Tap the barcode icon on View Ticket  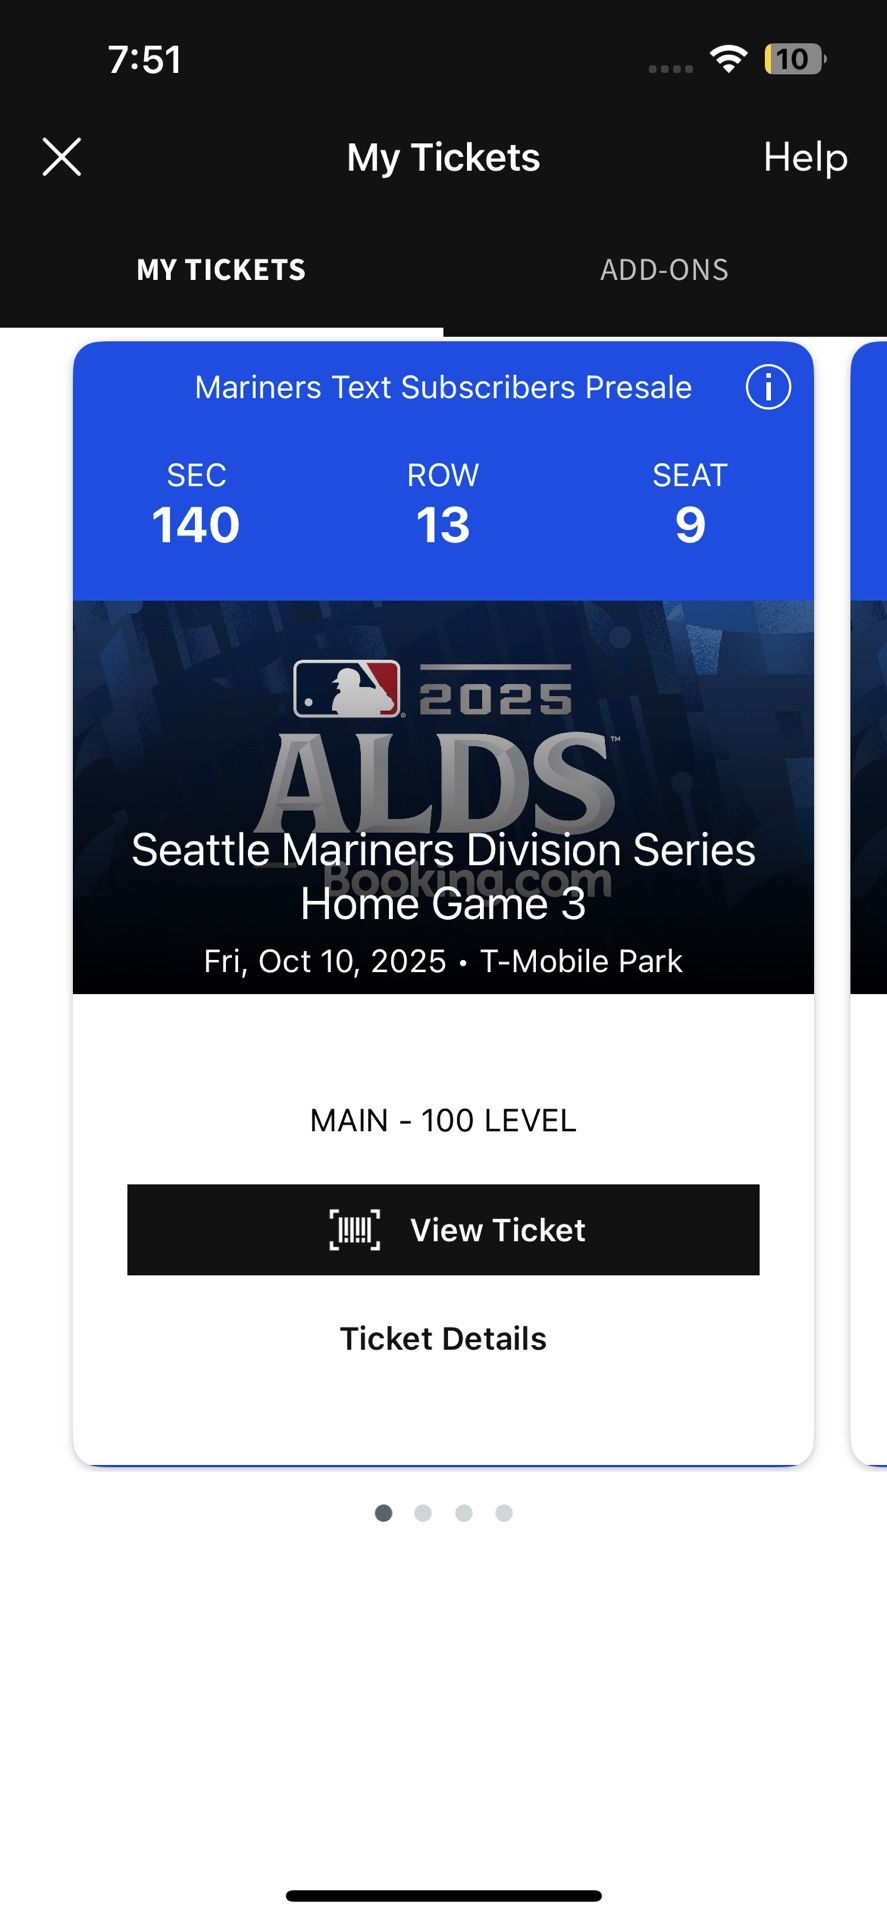pos(355,1229)
